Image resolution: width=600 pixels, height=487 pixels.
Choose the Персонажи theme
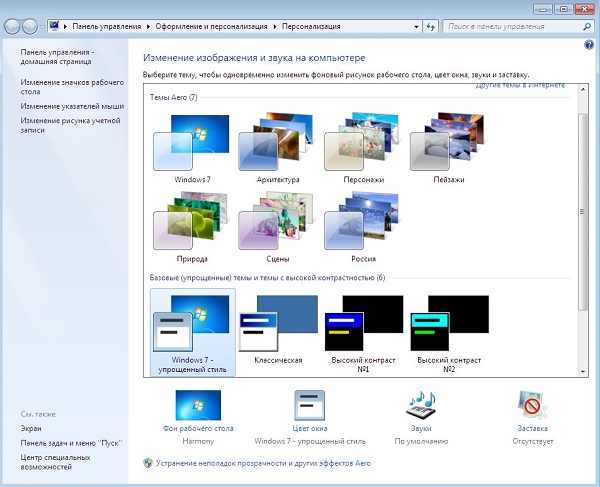click(x=363, y=148)
